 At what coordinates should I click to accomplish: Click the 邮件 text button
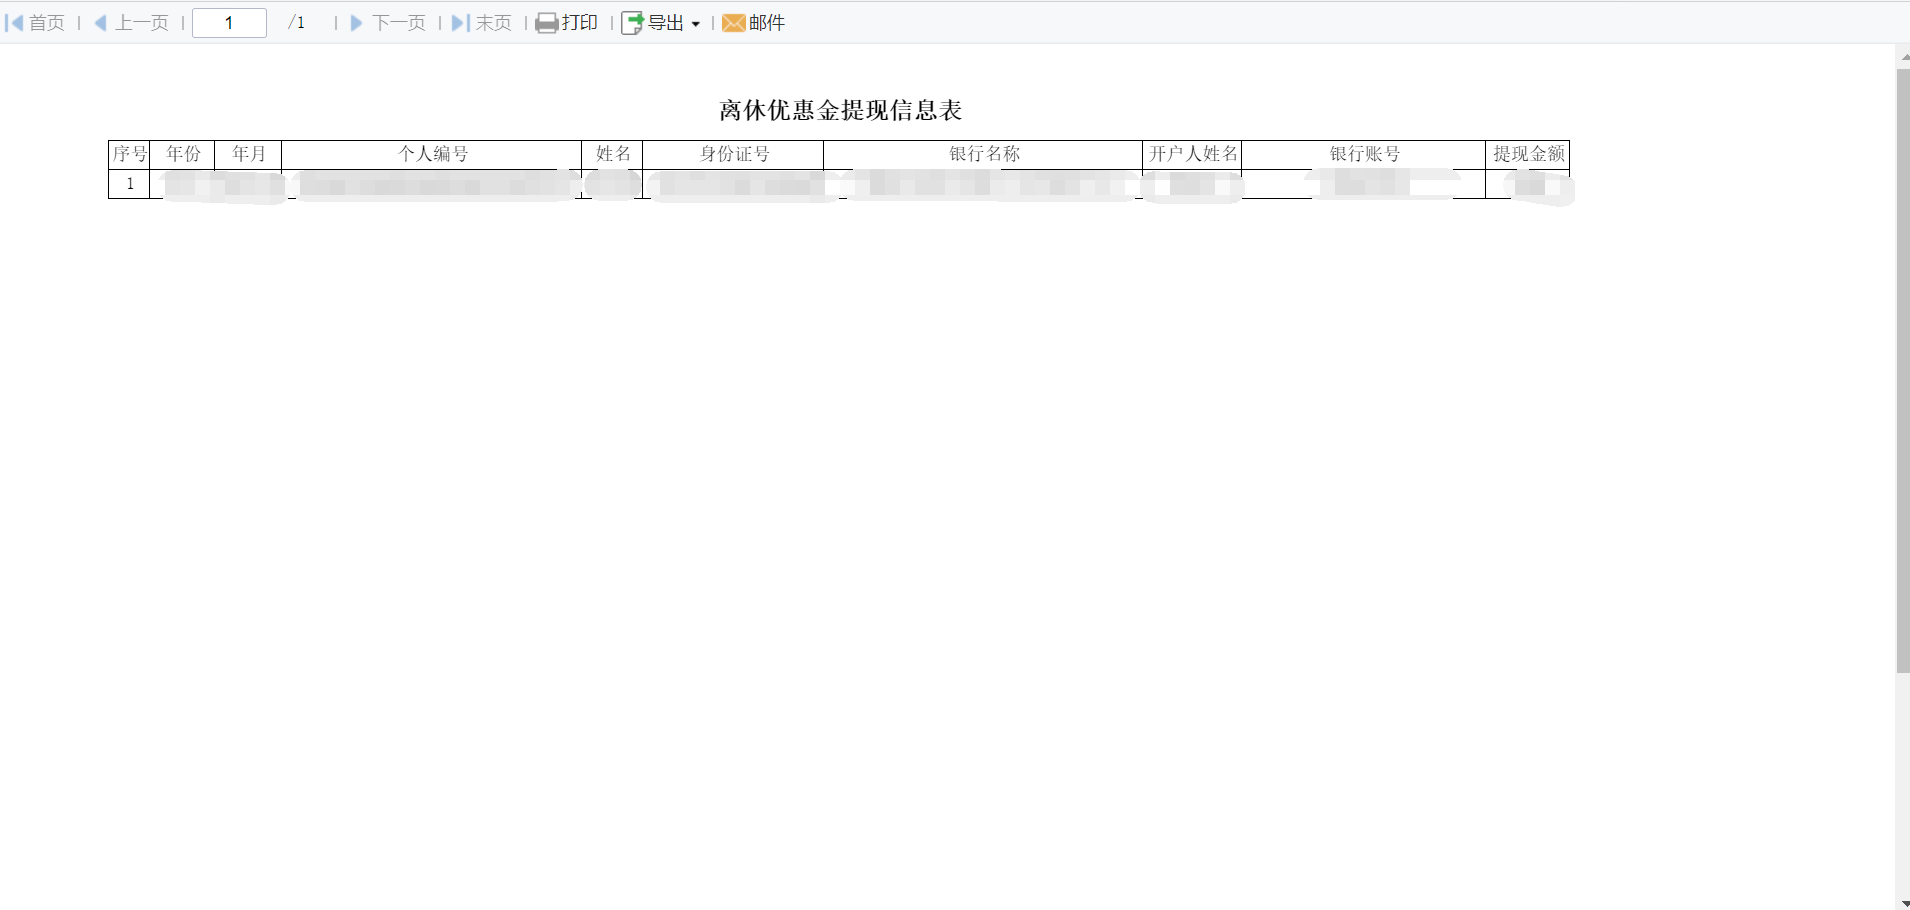pos(767,23)
